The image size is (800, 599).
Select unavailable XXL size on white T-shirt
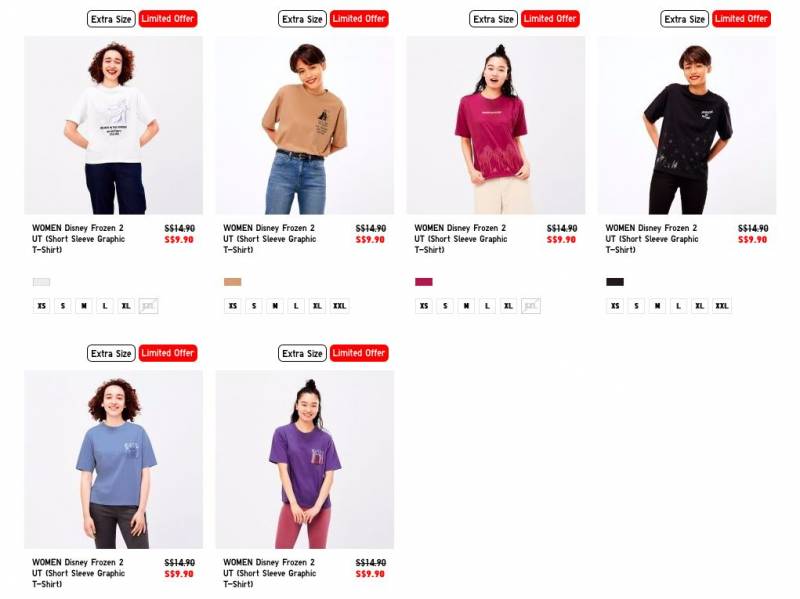[x=148, y=306]
